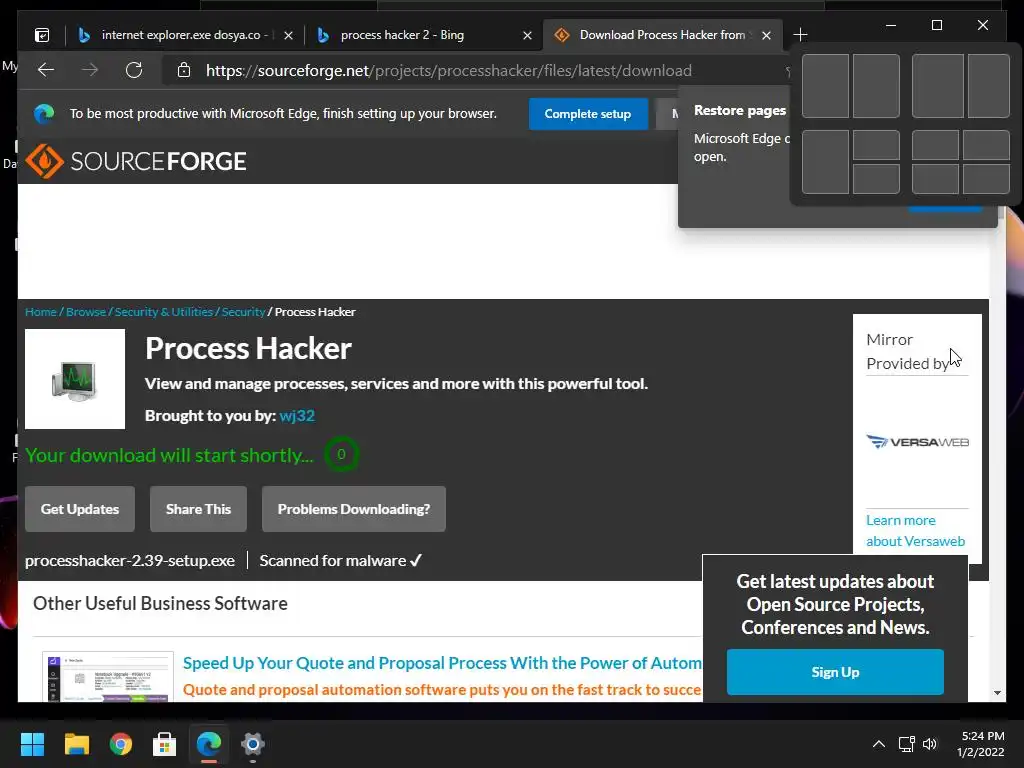Close the process hacker 2 Bing tab
1024x768 pixels.
(x=528, y=35)
